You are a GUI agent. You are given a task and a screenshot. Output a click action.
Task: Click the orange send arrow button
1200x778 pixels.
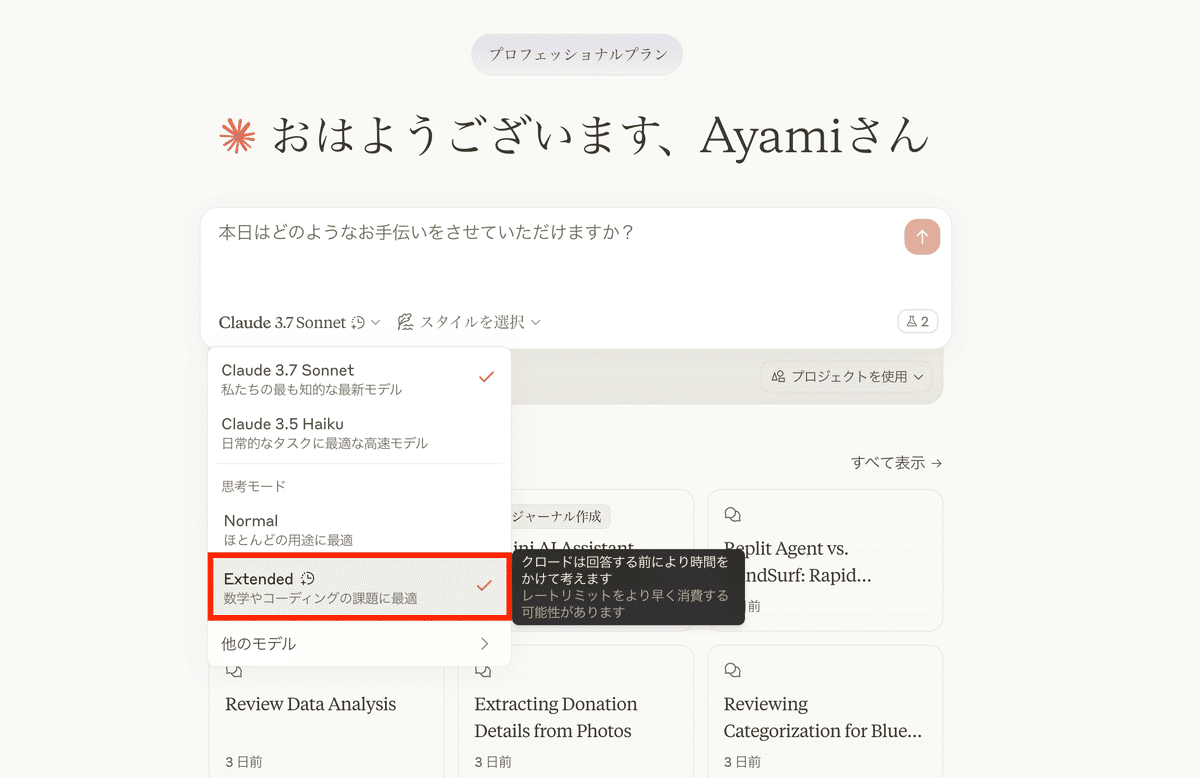(922, 237)
